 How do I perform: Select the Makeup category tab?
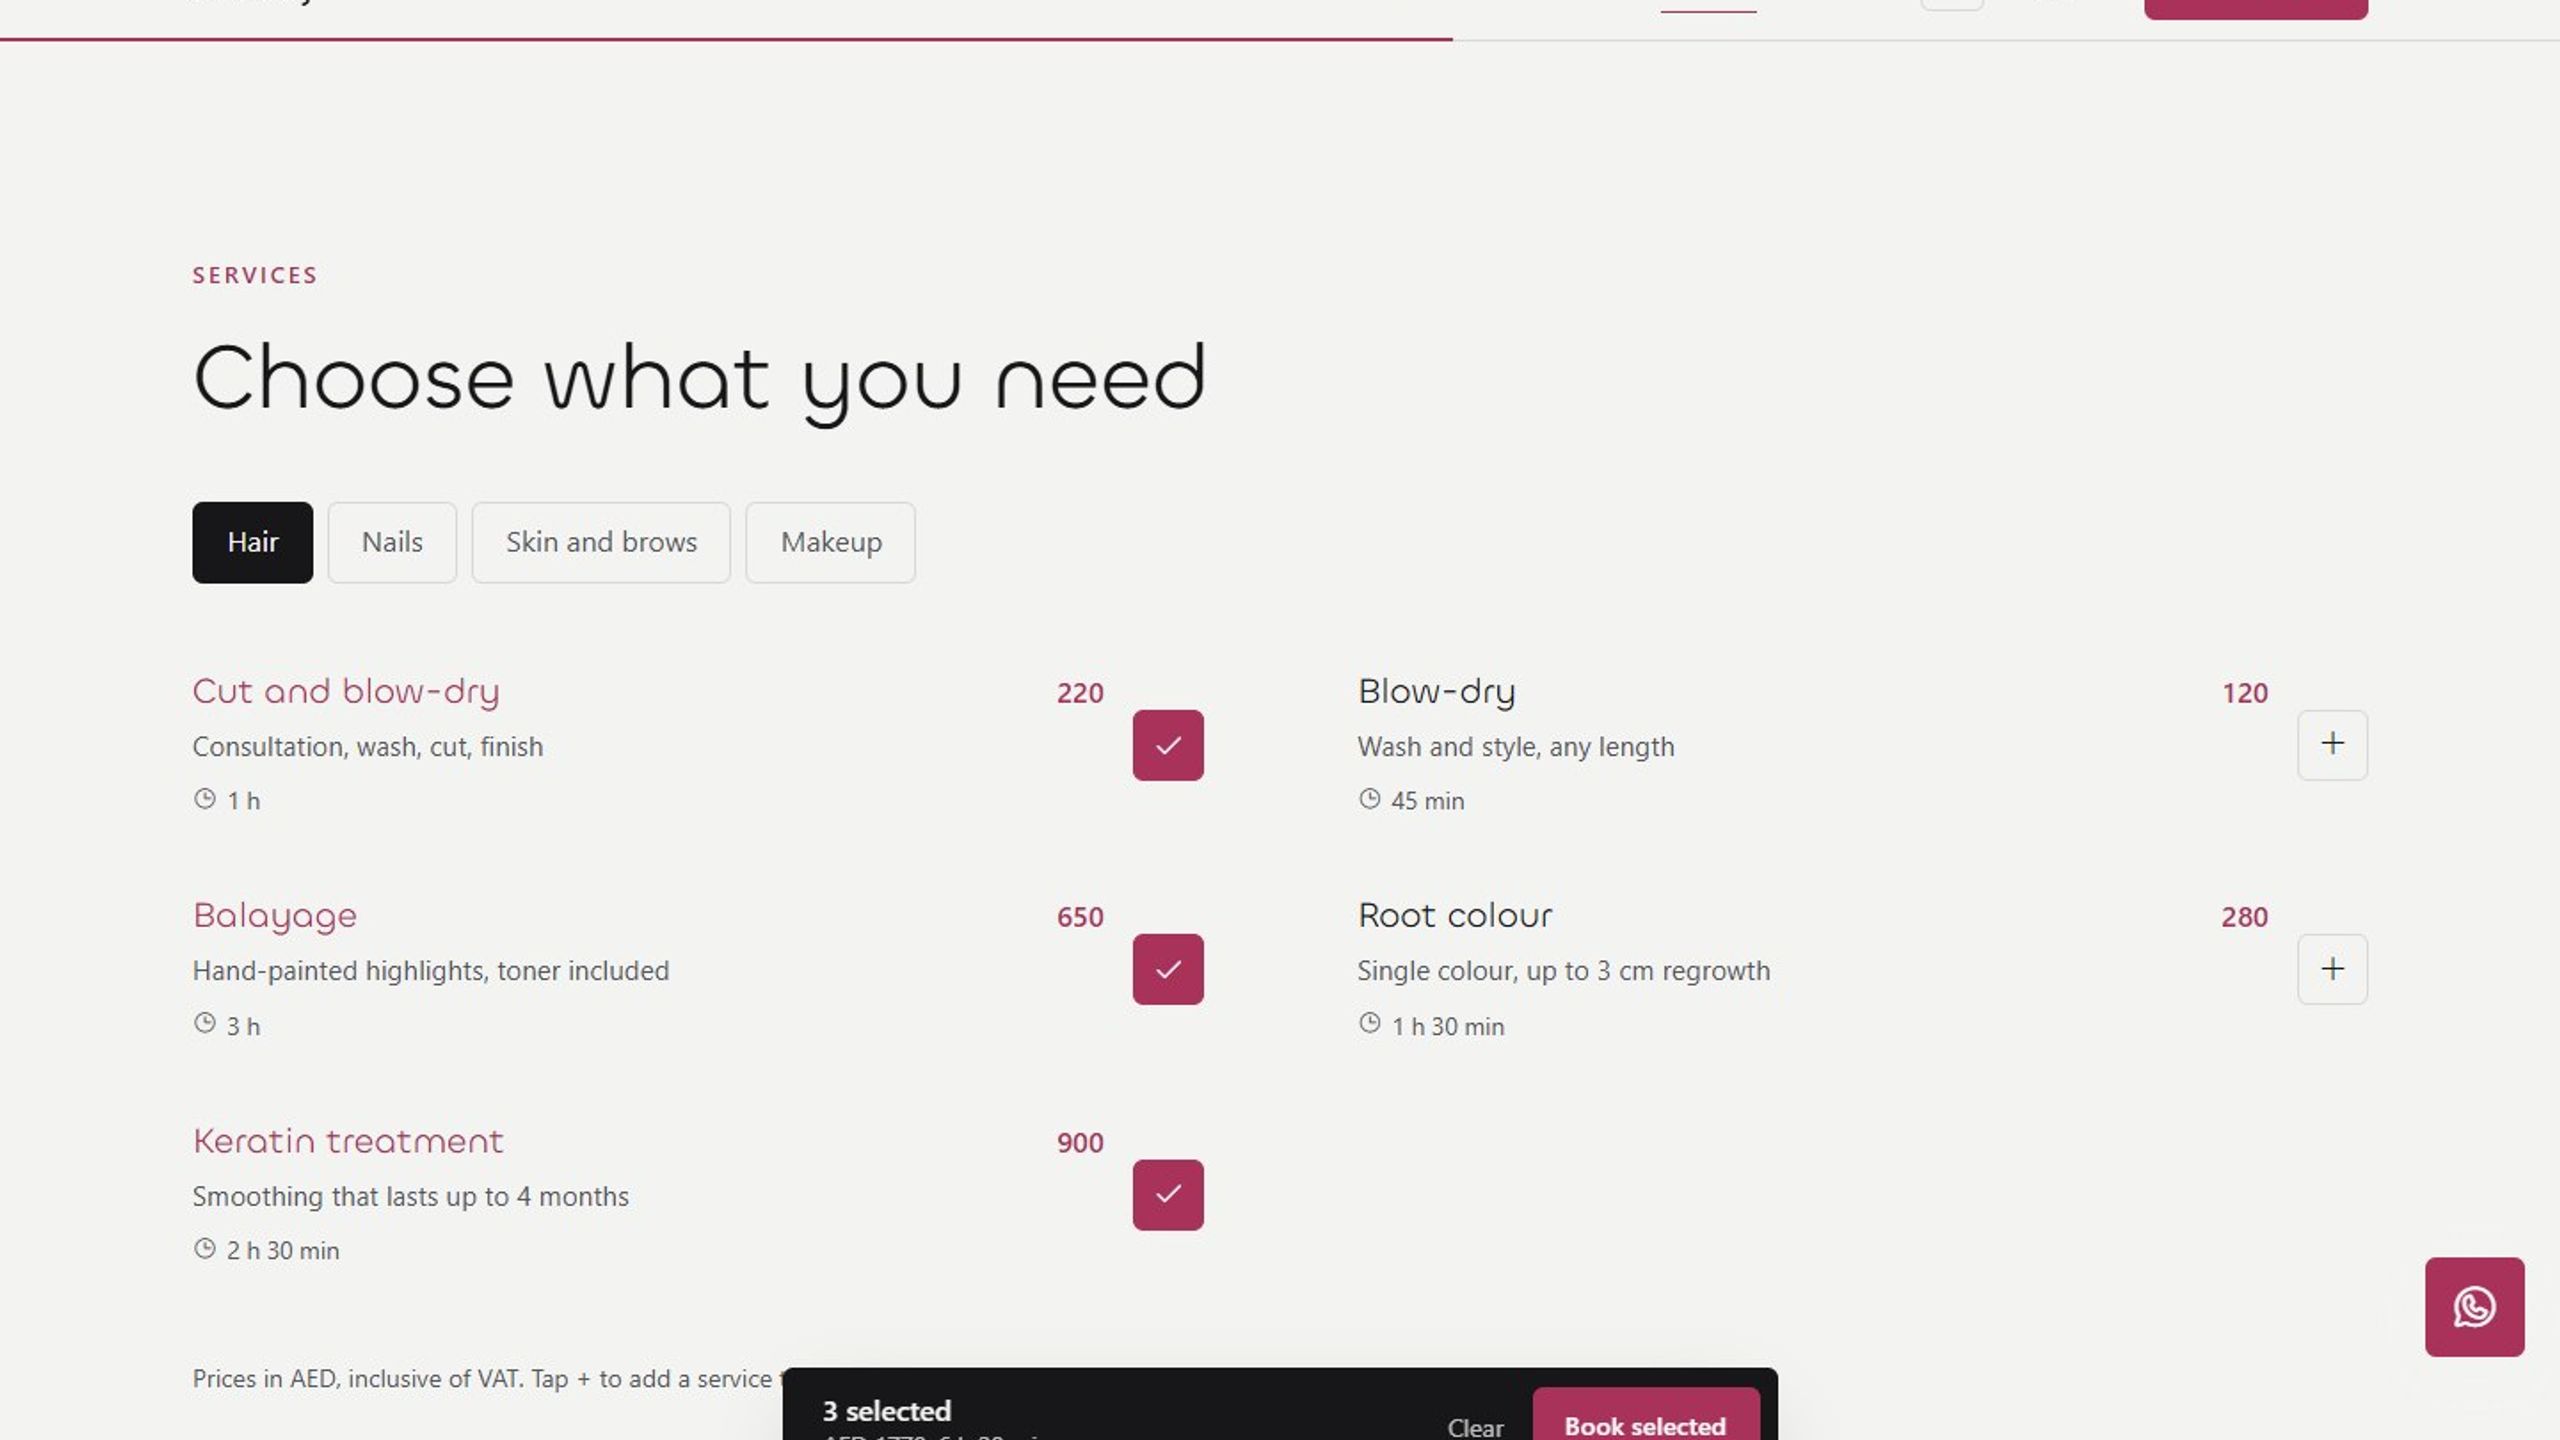click(830, 542)
